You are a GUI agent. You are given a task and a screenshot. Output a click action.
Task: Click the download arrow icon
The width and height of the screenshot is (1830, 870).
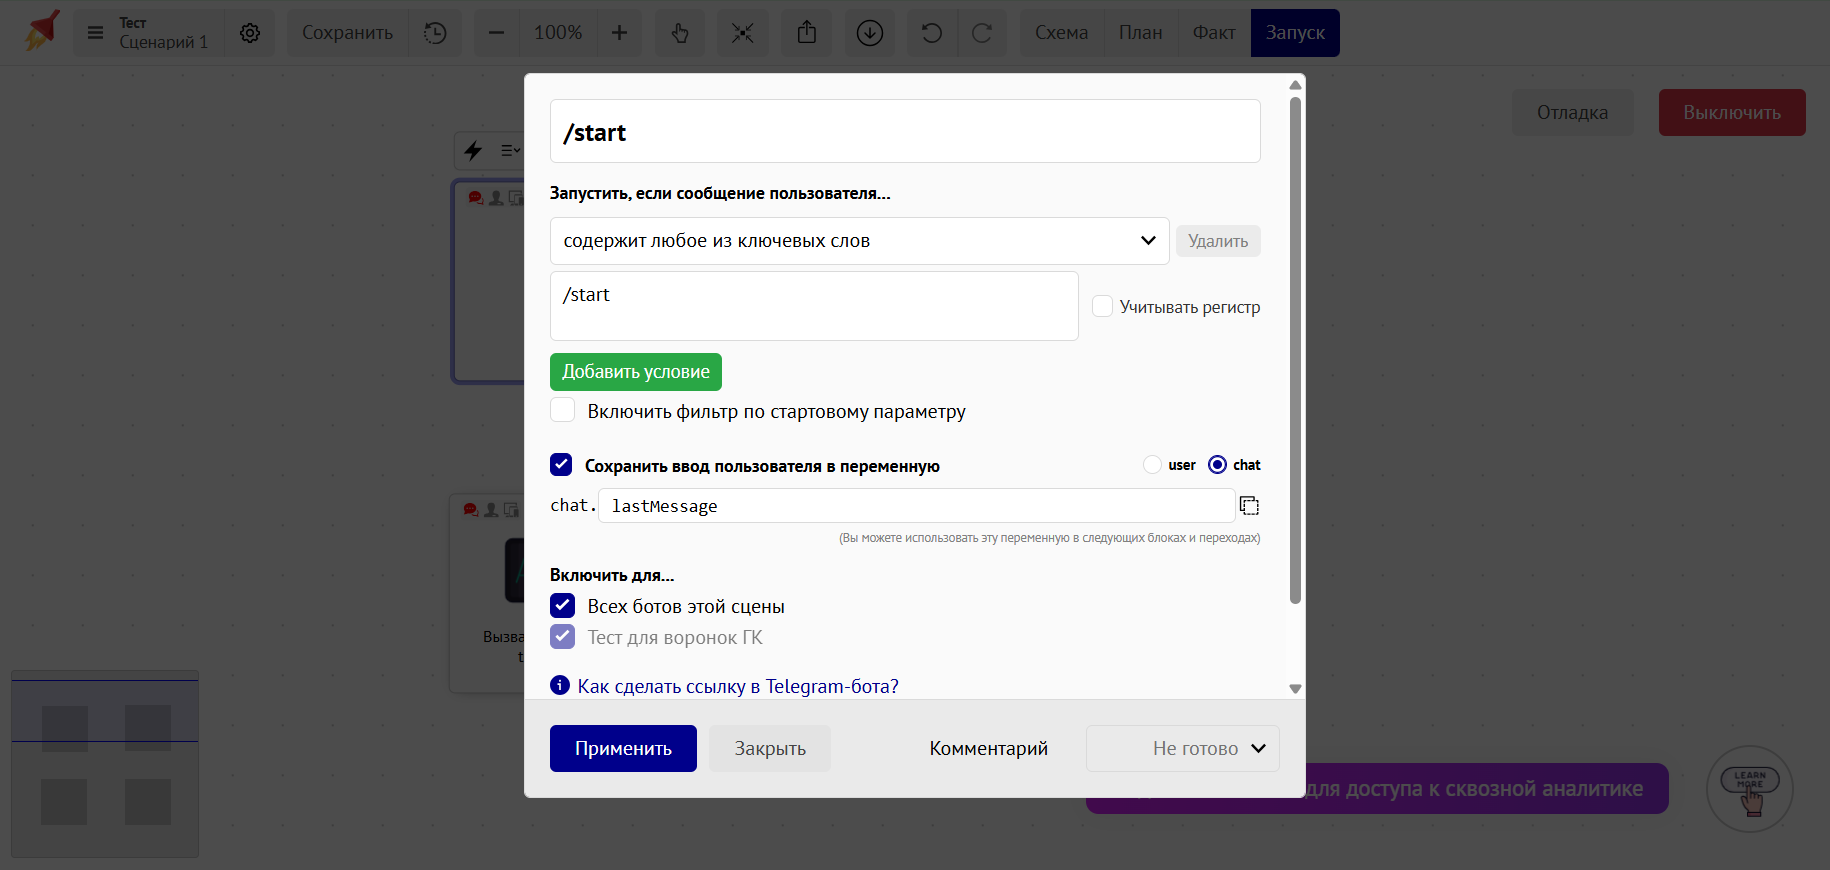(870, 33)
